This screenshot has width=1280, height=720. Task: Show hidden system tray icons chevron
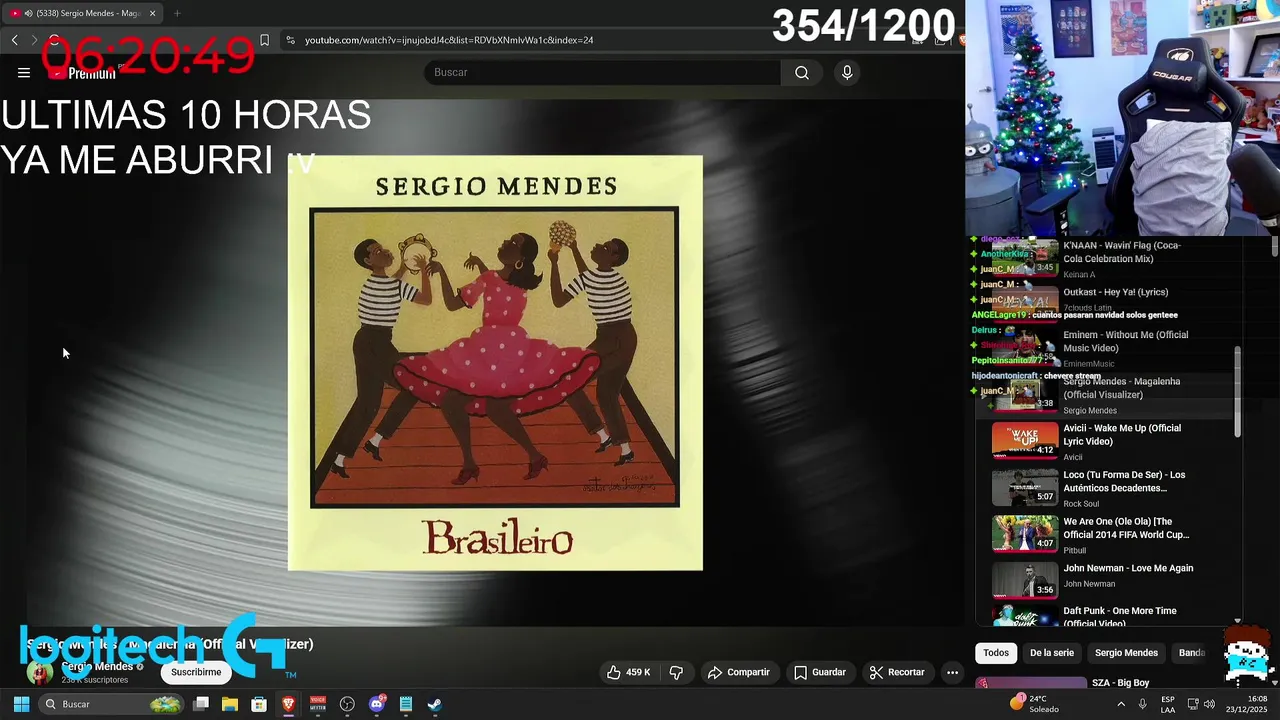point(1121,704)
